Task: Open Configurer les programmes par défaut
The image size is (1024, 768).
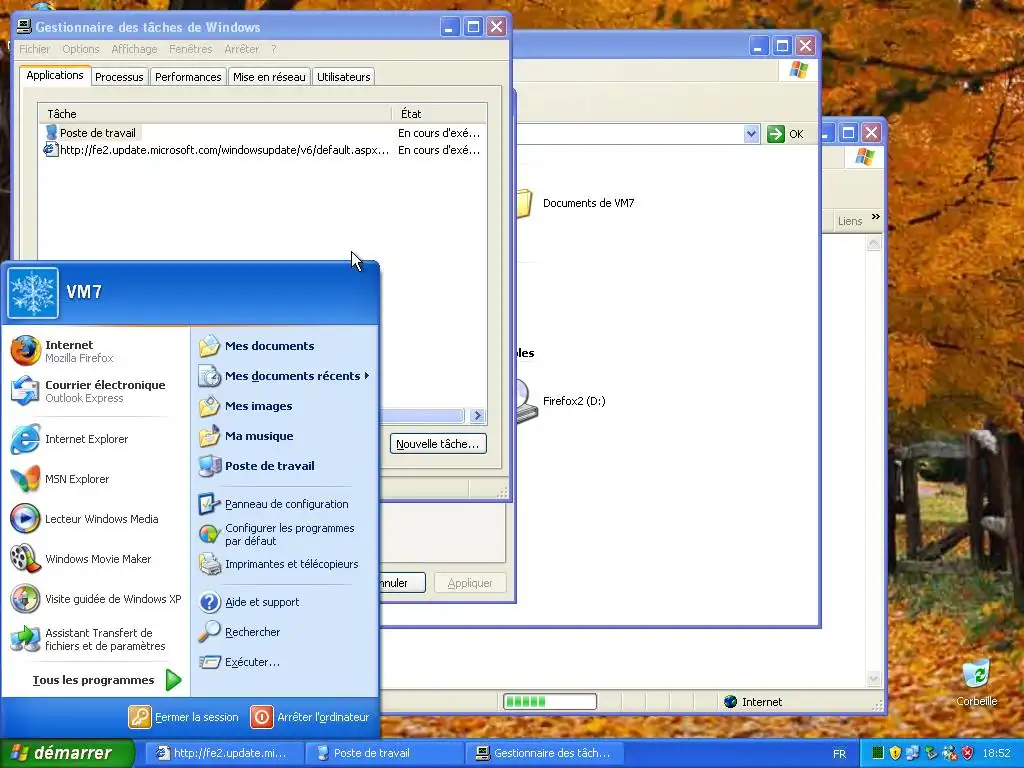Action: 285,534
